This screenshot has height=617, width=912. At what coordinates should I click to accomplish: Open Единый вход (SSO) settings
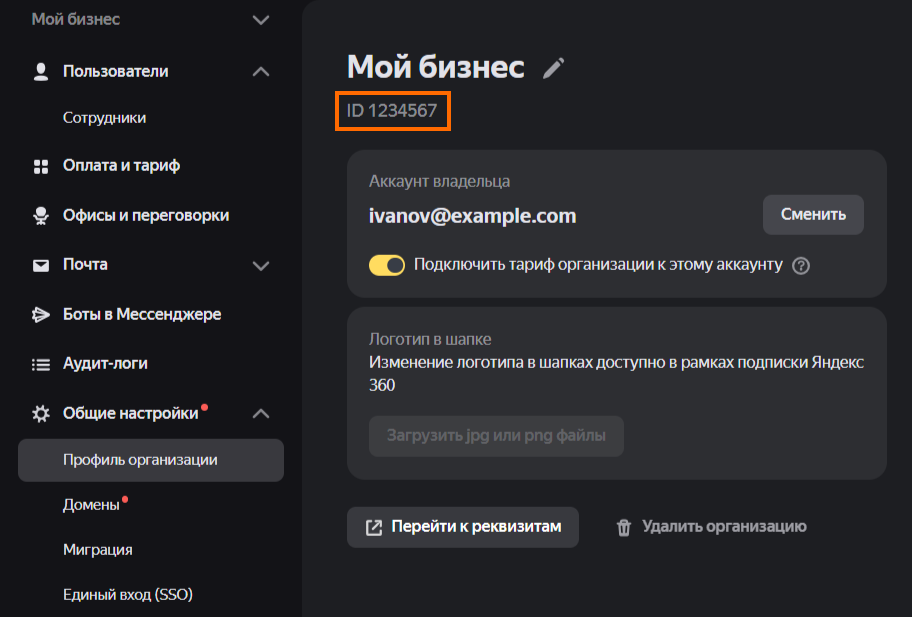click(x=127, y=594)
